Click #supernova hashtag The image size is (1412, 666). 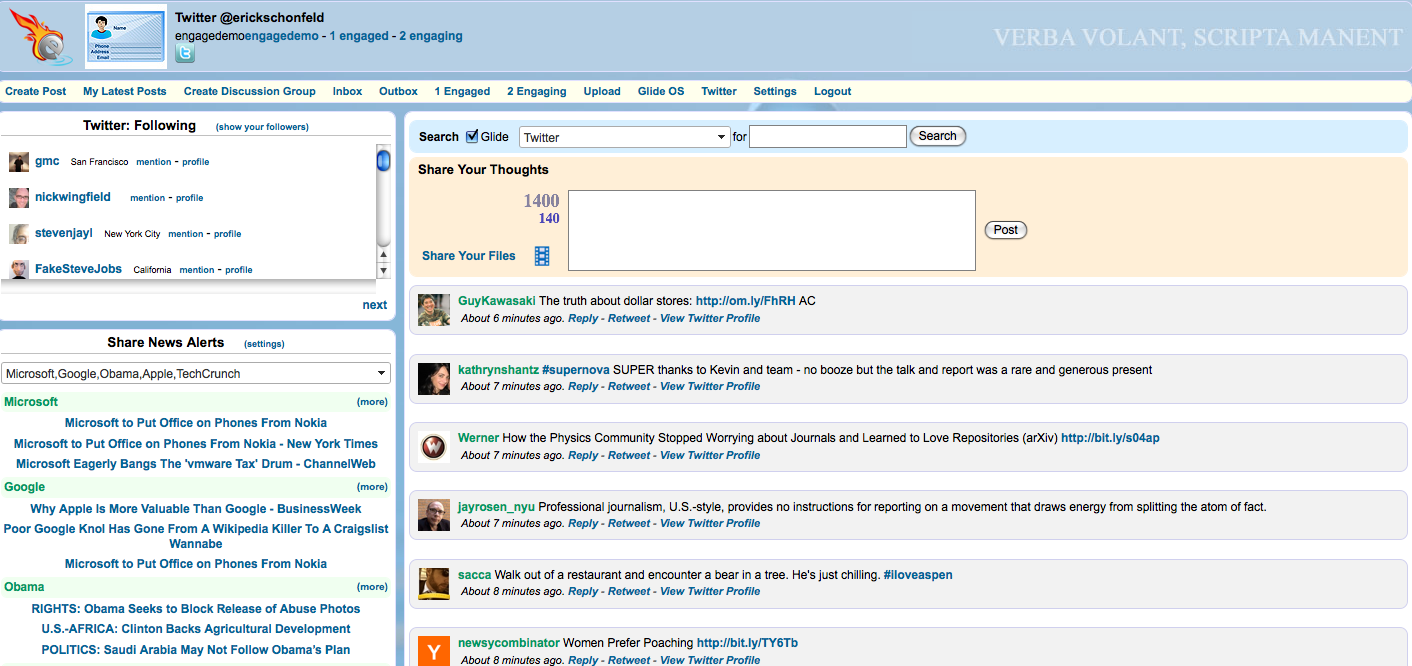pos(576,370)
